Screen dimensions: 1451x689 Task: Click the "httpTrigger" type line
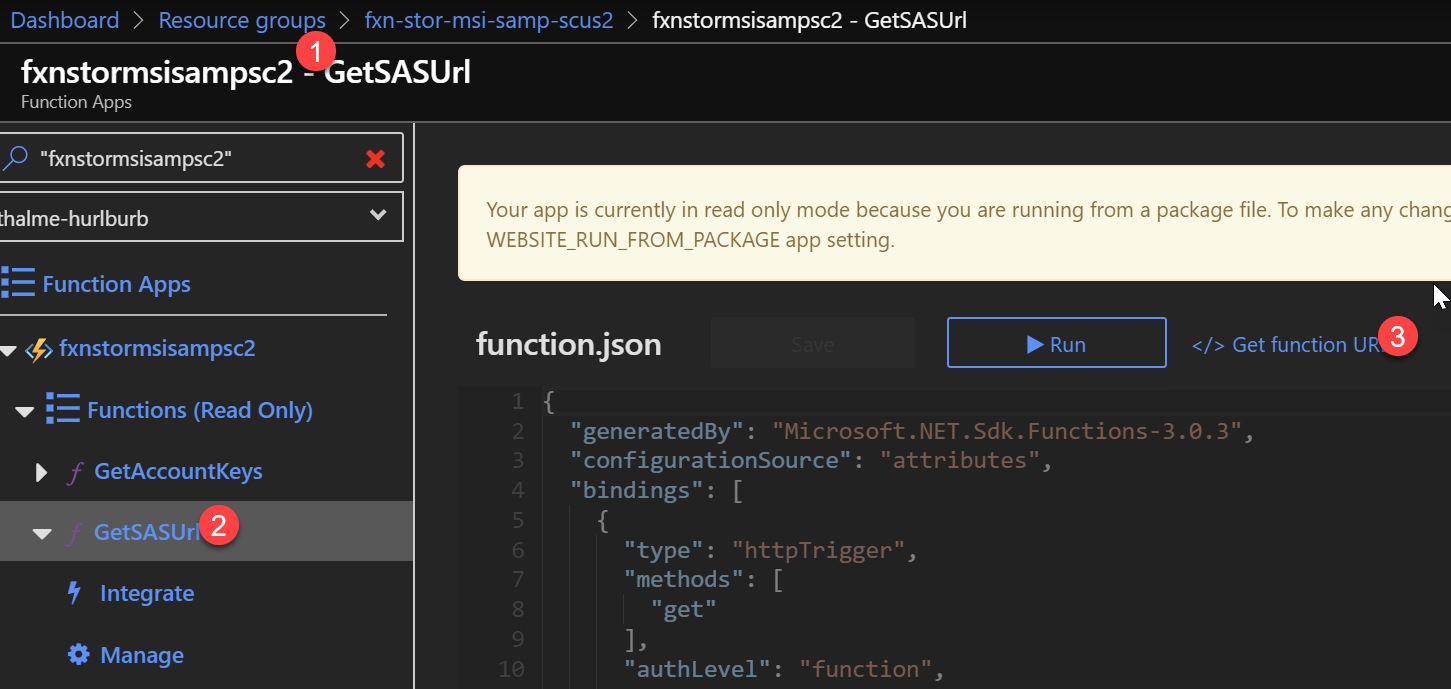click(770, 550)
